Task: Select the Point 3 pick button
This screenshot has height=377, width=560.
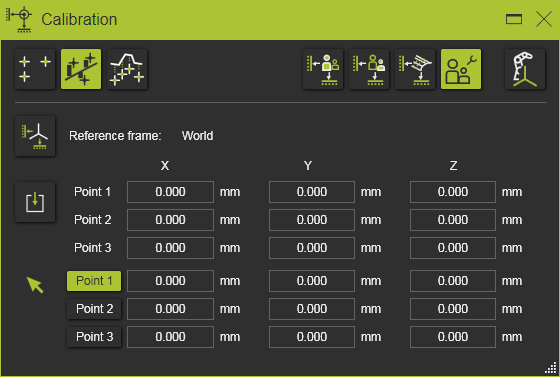Action: click(94, 337)
